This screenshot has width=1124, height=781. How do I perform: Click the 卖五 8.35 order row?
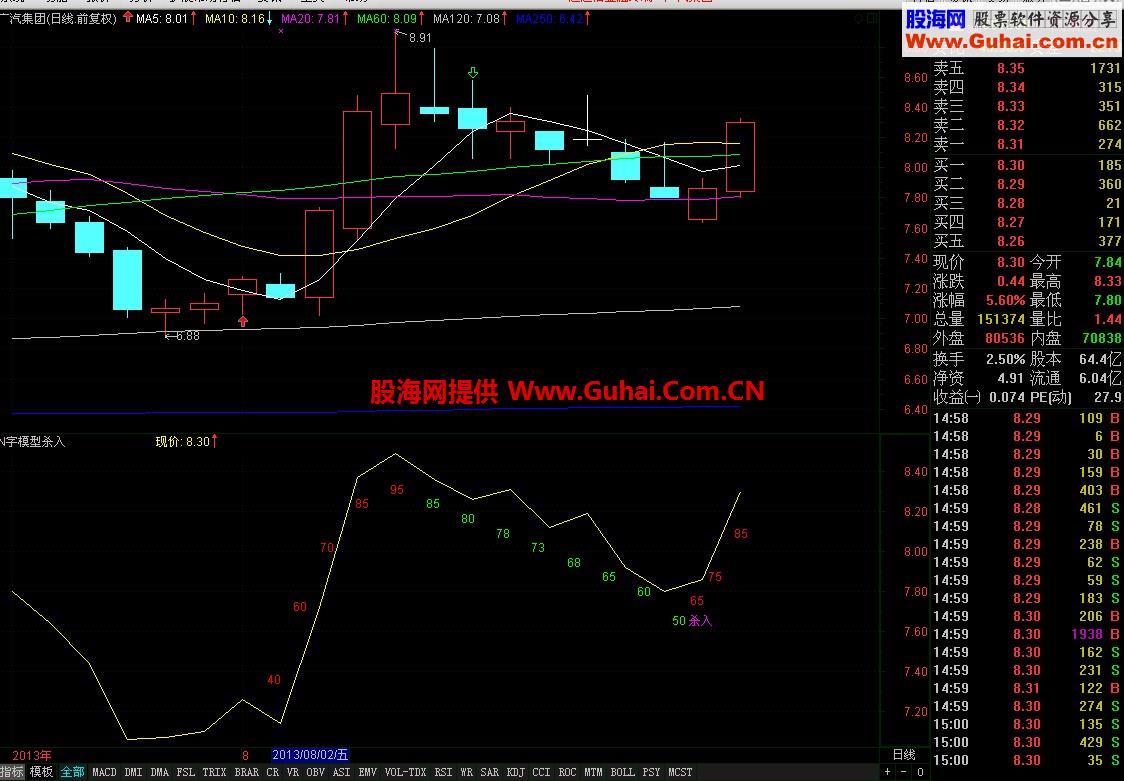pos(1027,68)
